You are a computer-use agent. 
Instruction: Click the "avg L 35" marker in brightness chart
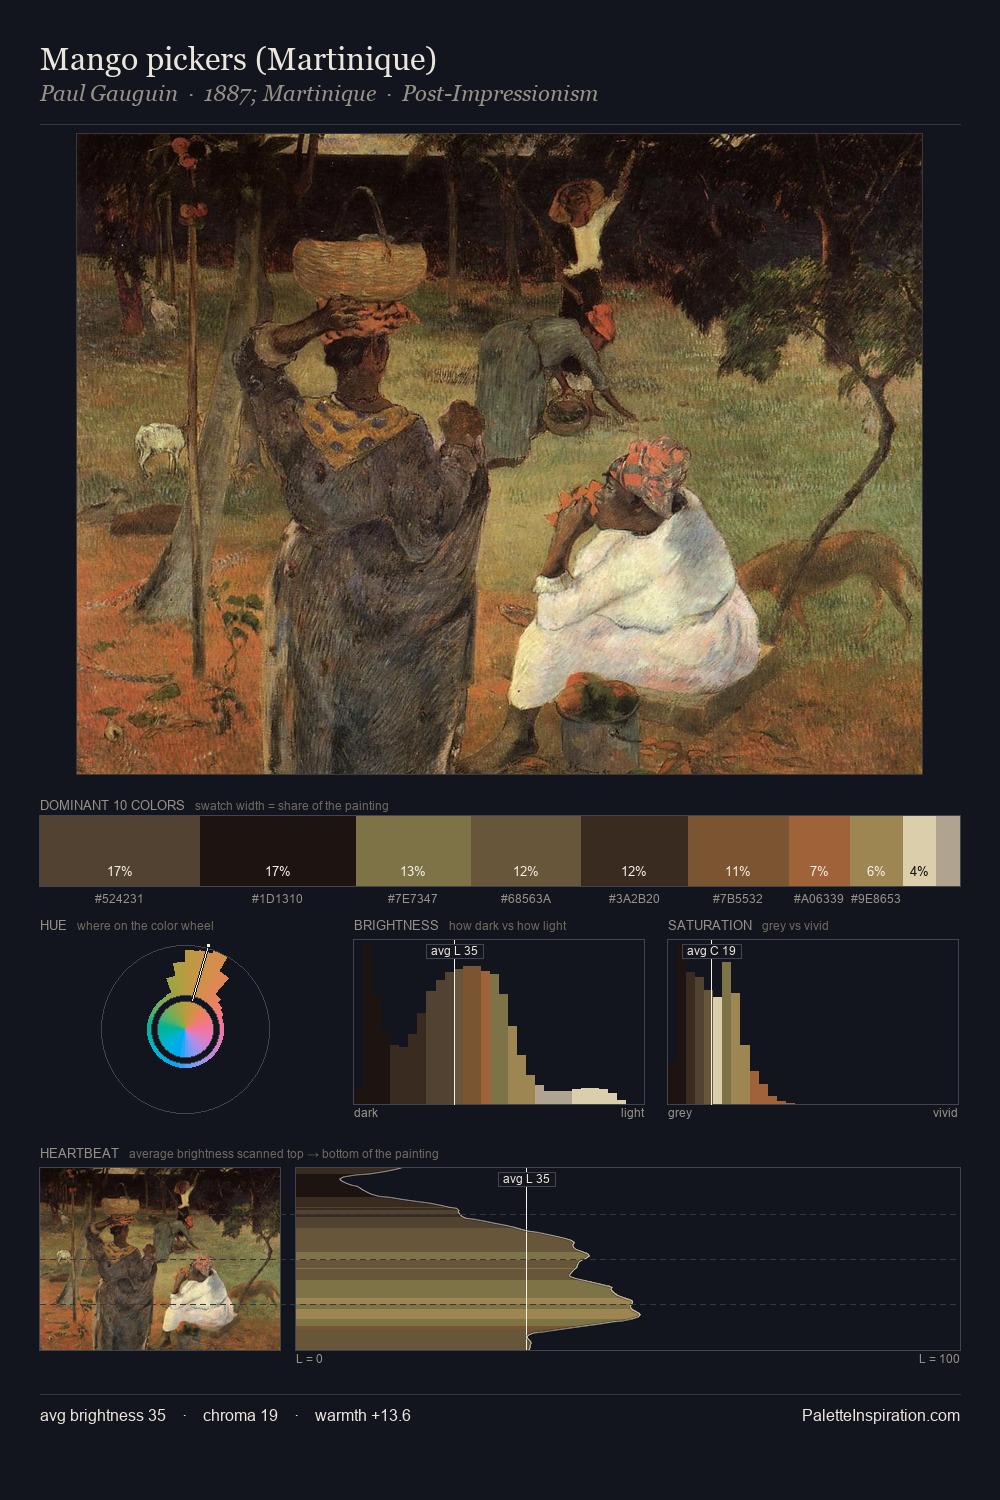tap(454, 950)
